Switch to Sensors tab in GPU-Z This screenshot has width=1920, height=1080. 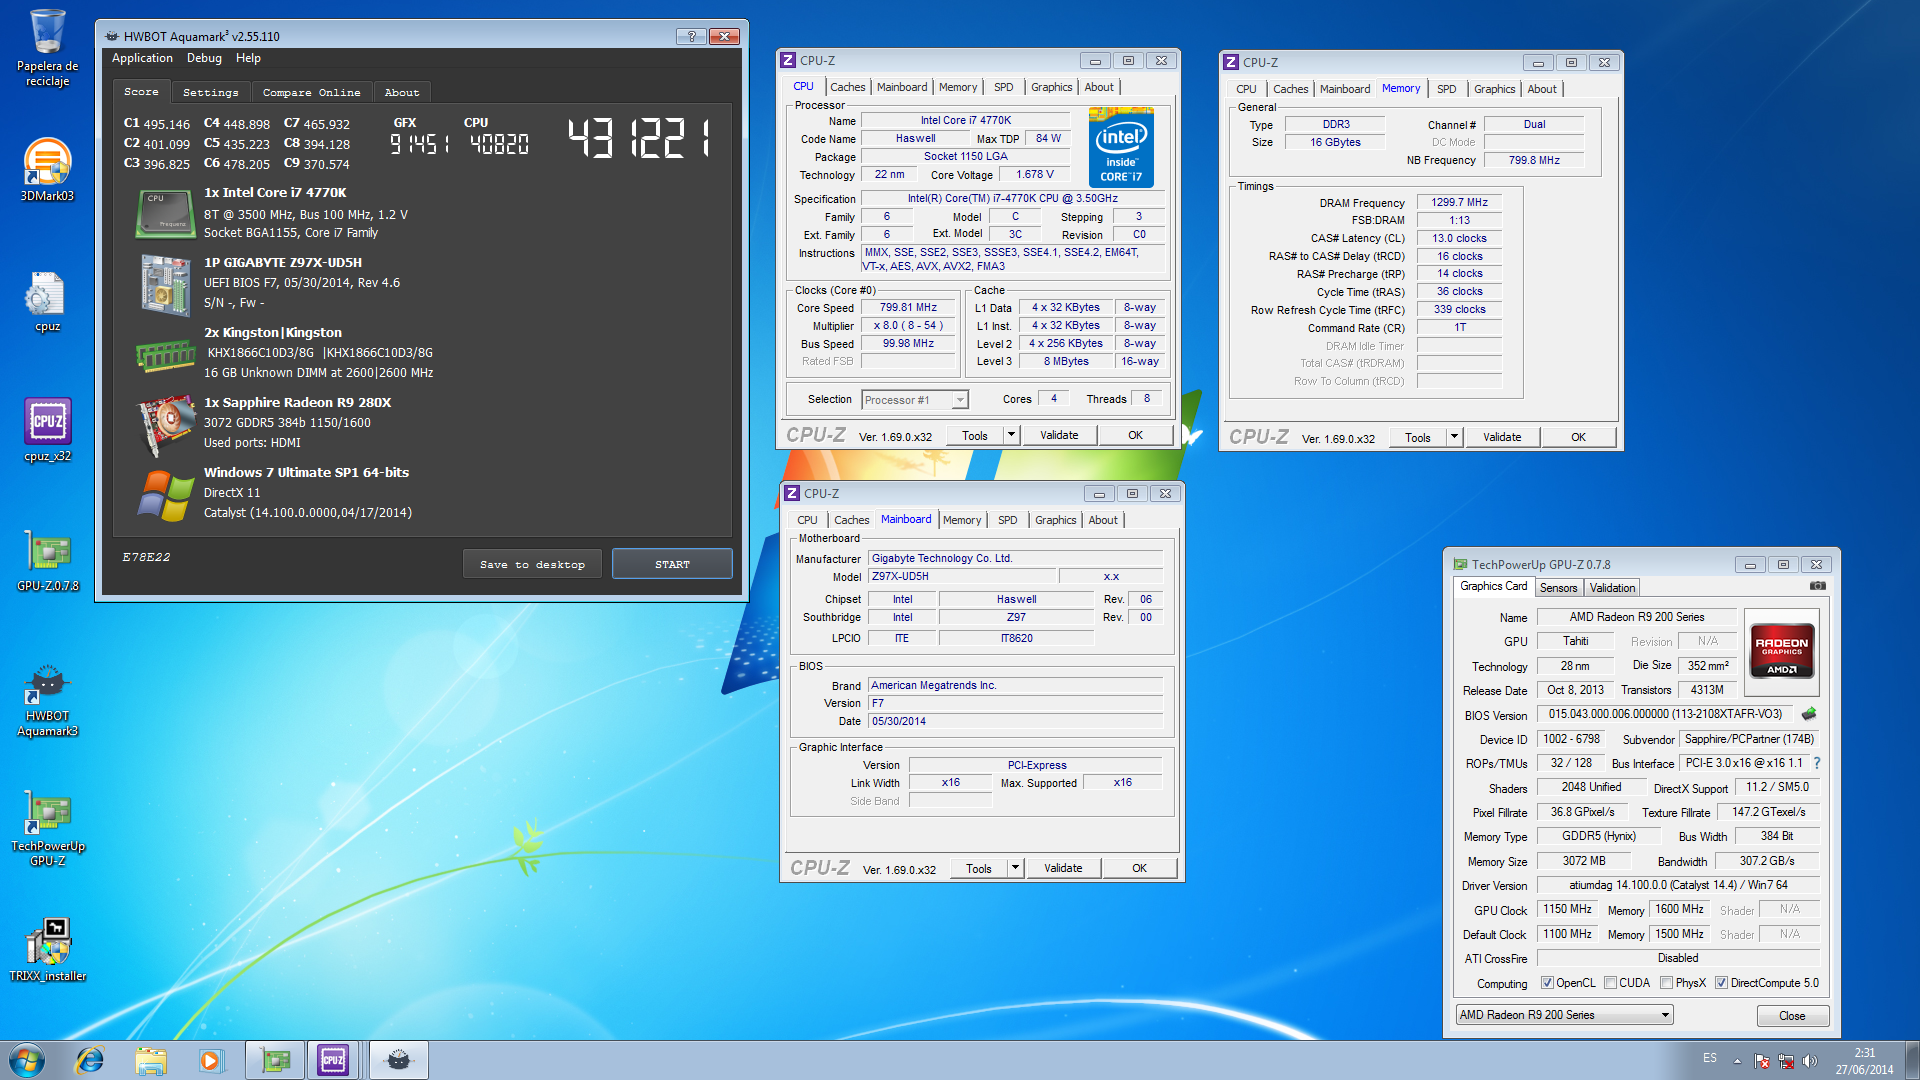1558,588
